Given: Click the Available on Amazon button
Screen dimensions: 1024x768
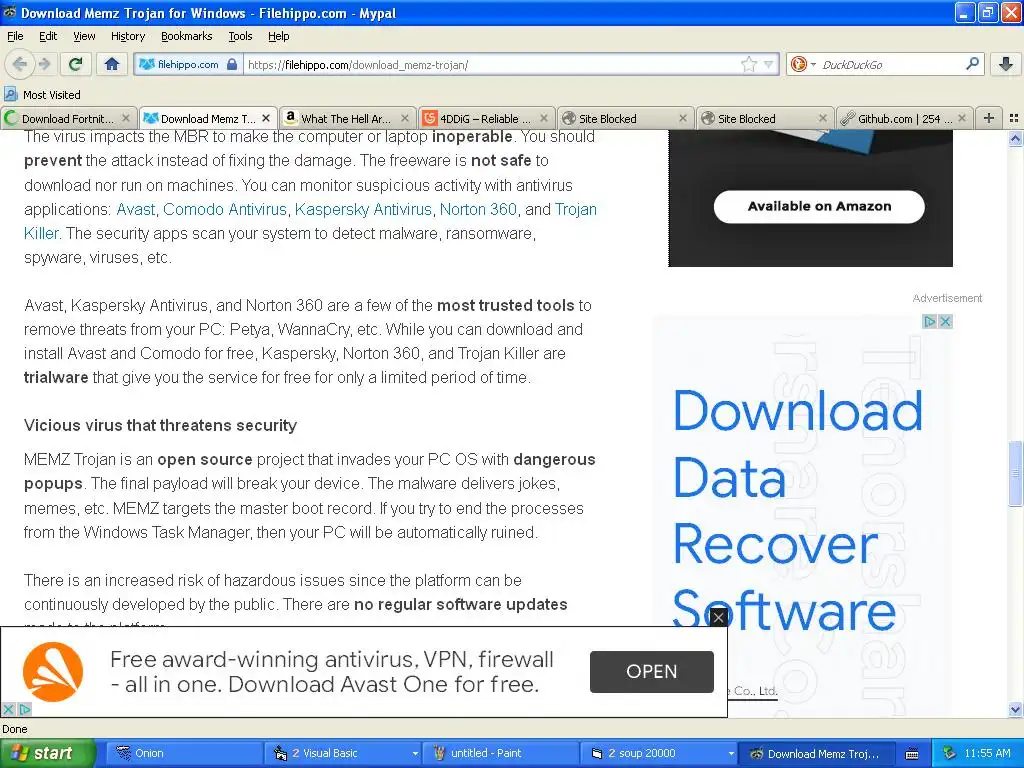Looking at the screenshot, I should pos(819,206).
